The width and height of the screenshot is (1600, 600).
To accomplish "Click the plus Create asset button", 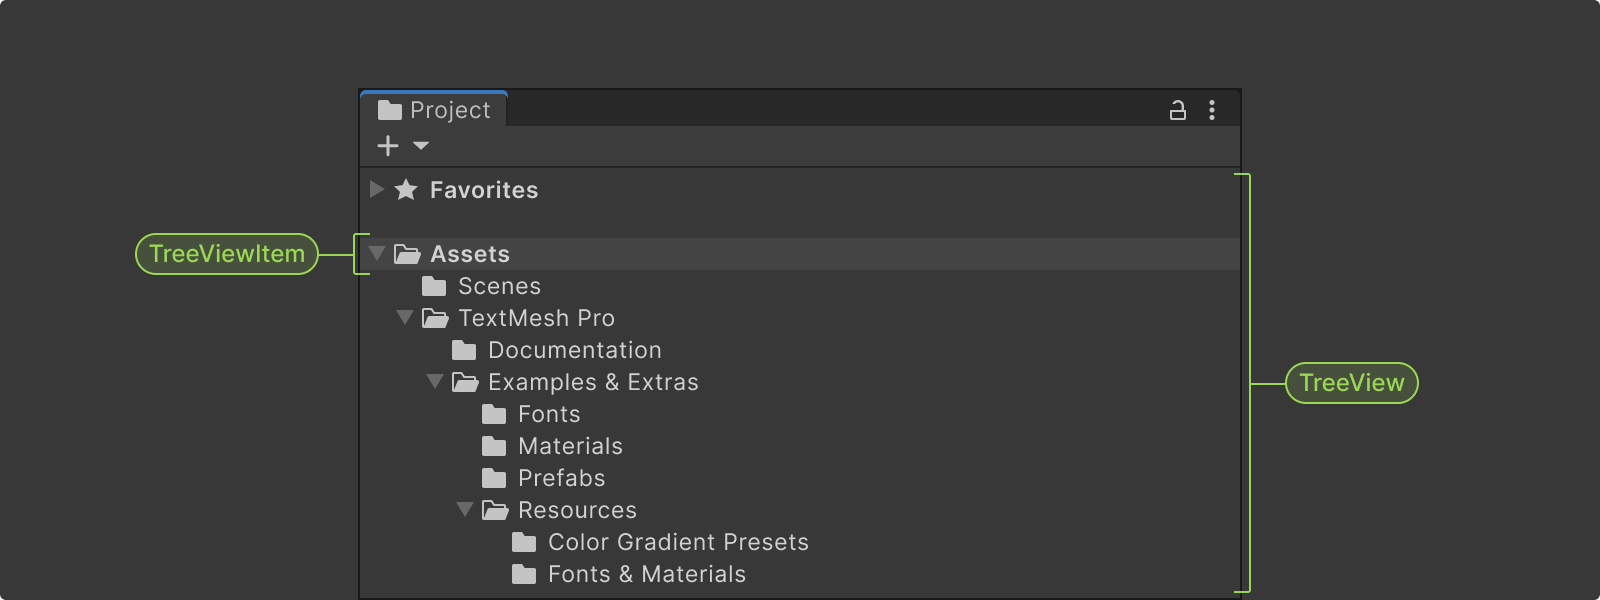I will click(x=388, y=146).
